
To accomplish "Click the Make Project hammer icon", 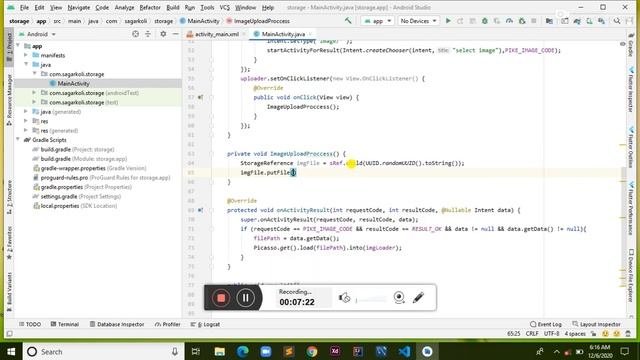I will coord(348,20).
